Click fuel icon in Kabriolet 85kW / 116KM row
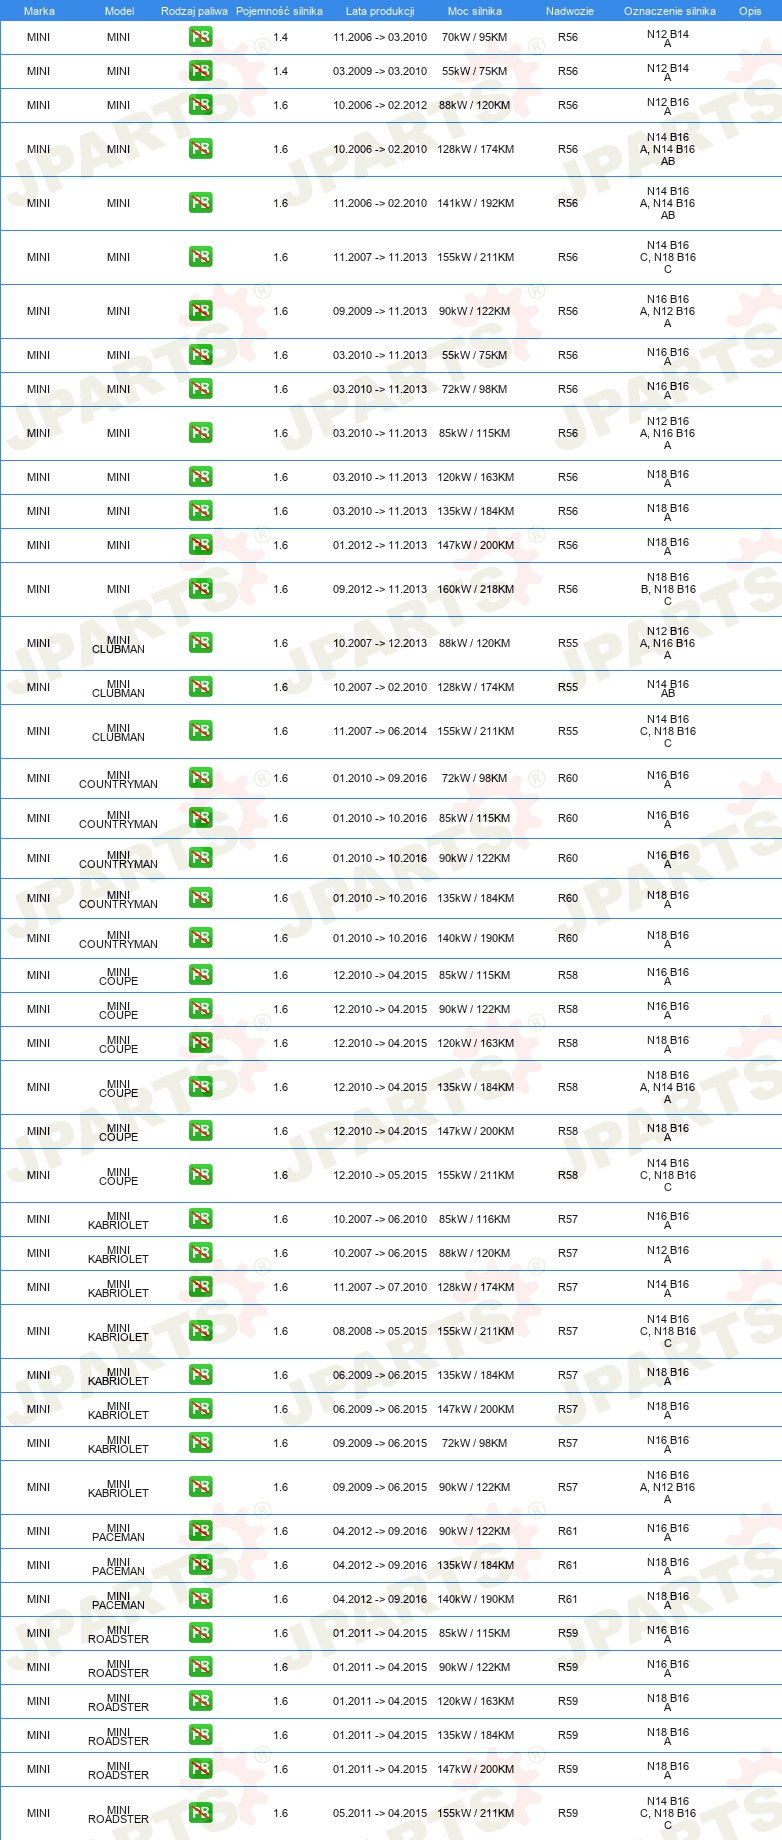This screenshot has height=1840, width=782. point(200,1219)
